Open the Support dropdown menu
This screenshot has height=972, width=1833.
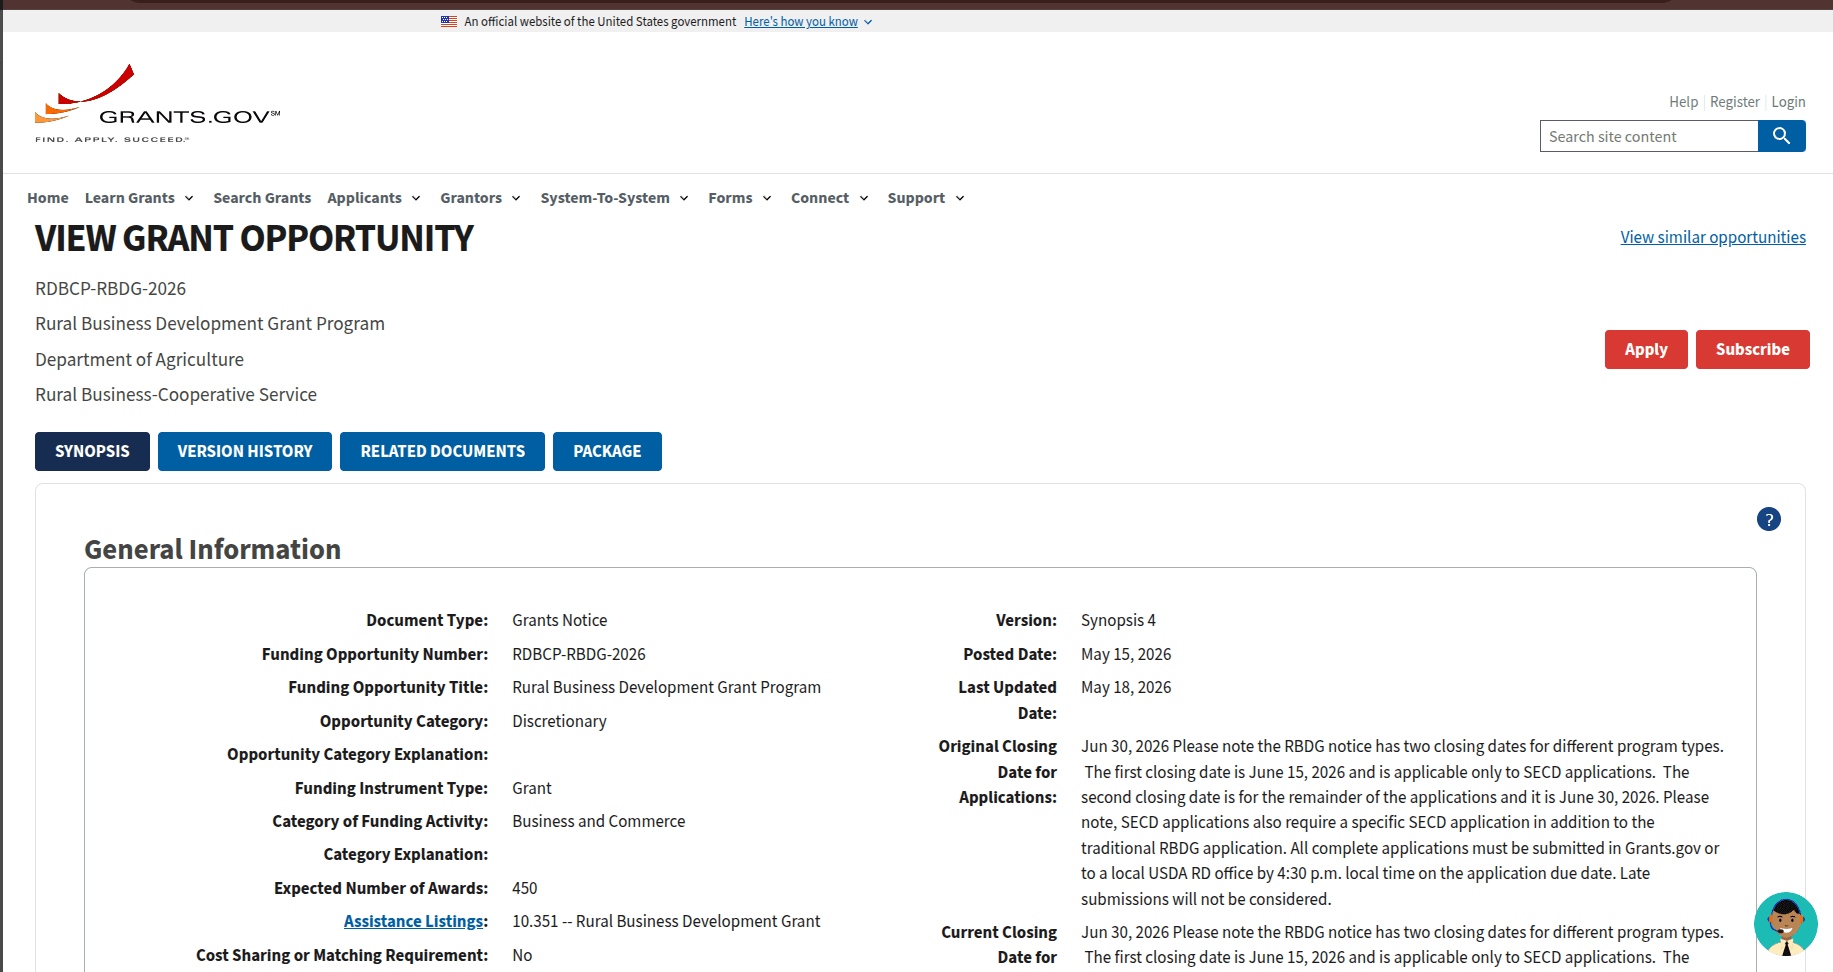tap(926, 198)
